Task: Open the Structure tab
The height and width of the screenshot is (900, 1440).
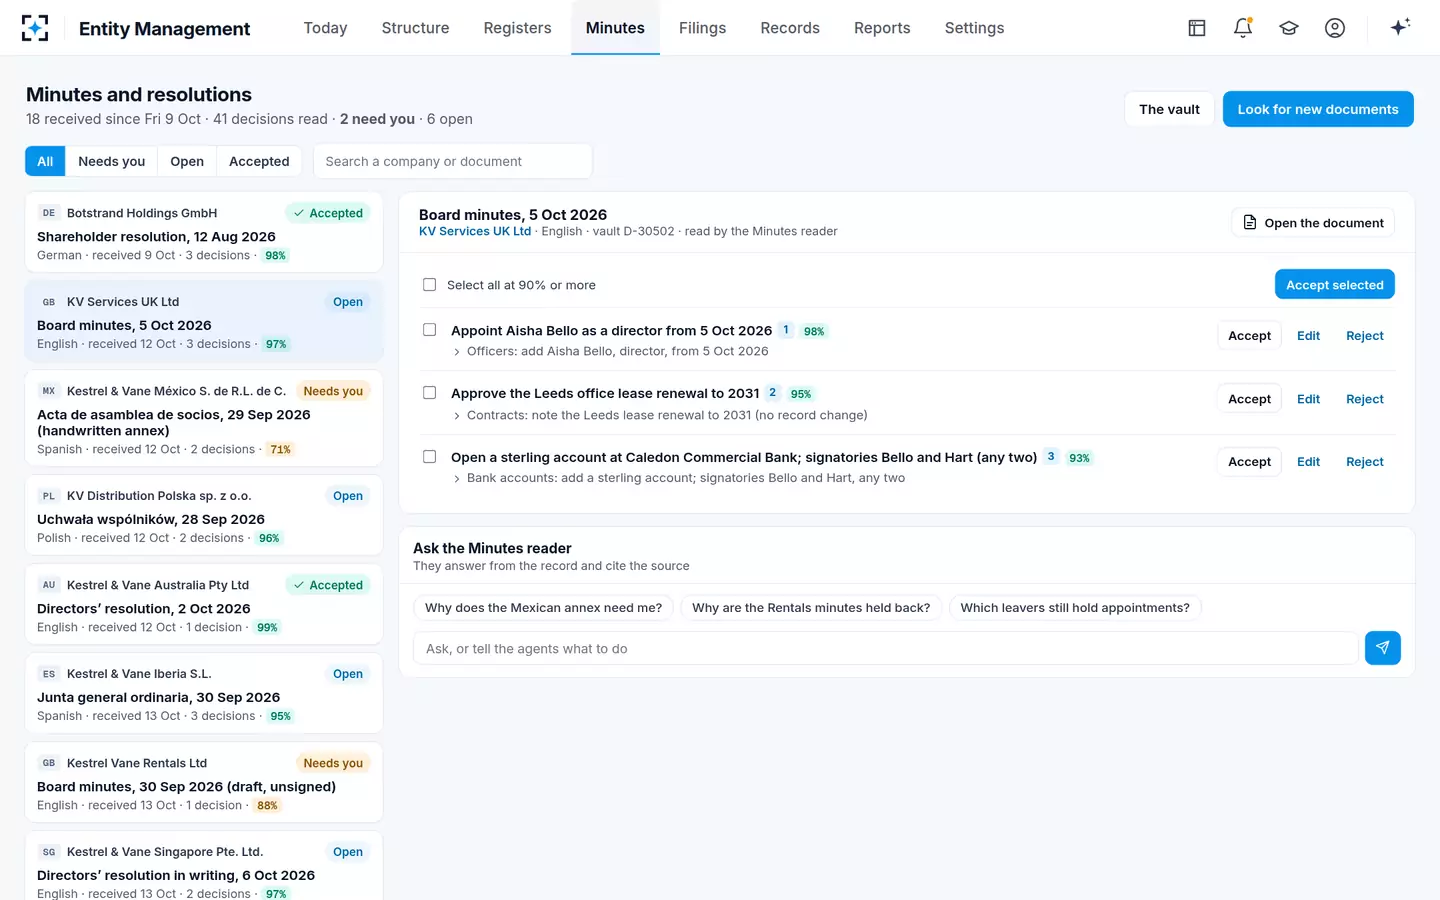Action: click(415, 28)
